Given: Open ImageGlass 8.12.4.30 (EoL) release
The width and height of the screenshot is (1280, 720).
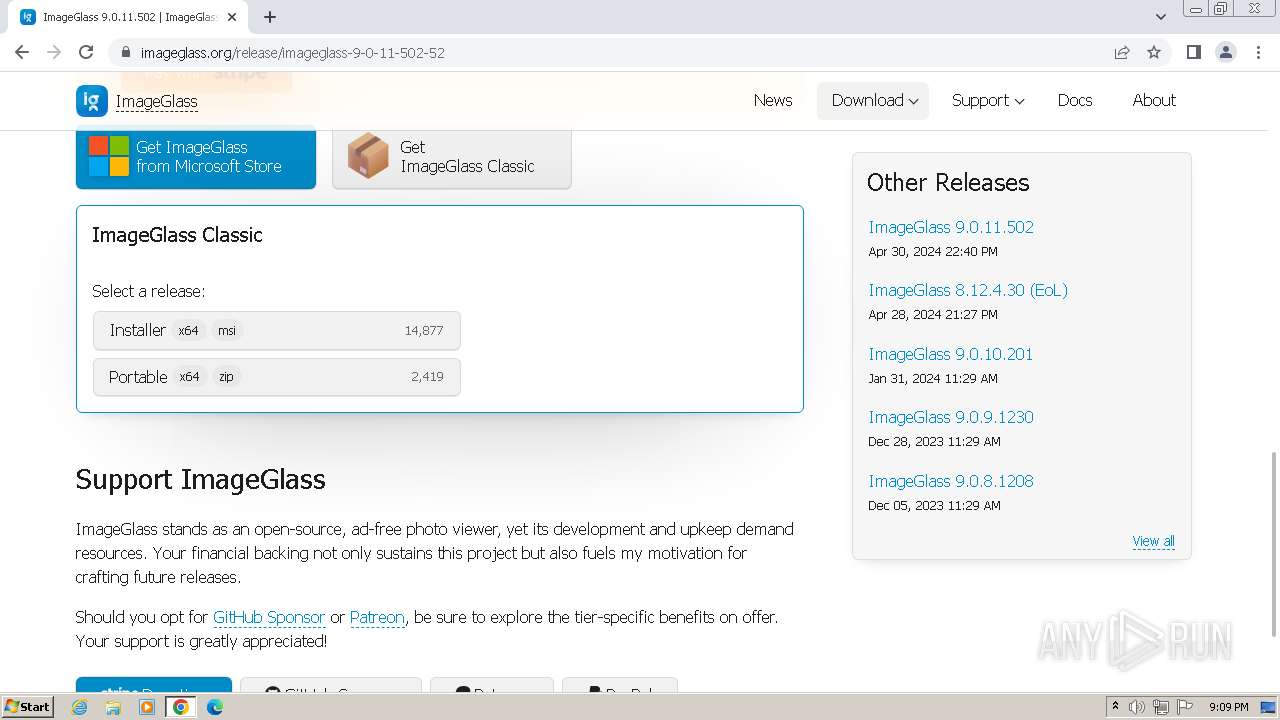Looking at the screenshot, I should click(x=968, y=290).
